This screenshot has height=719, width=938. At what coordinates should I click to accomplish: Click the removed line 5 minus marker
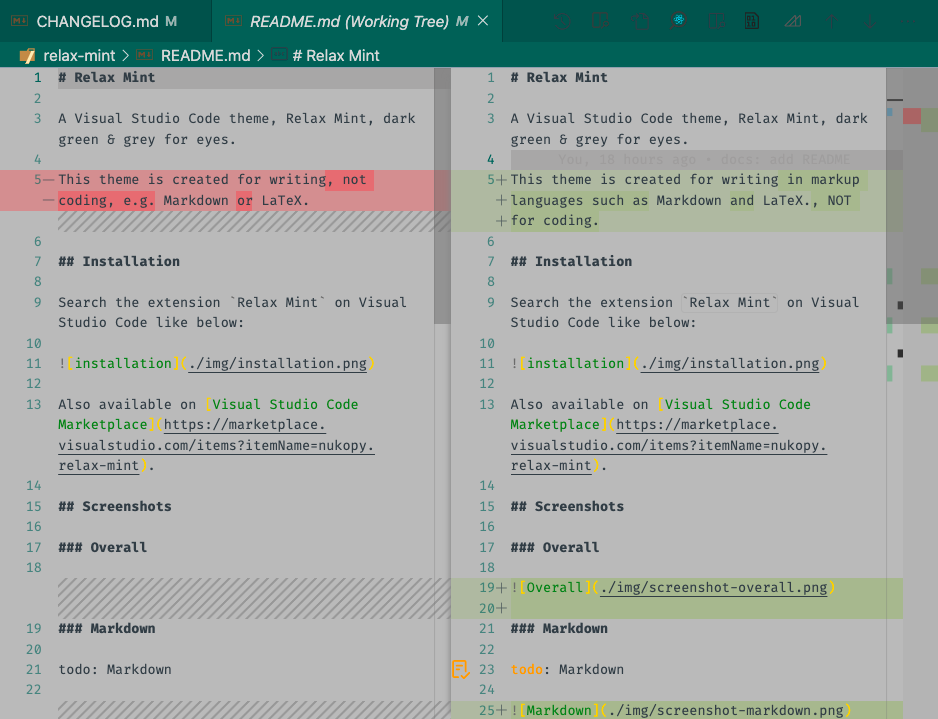48,179
